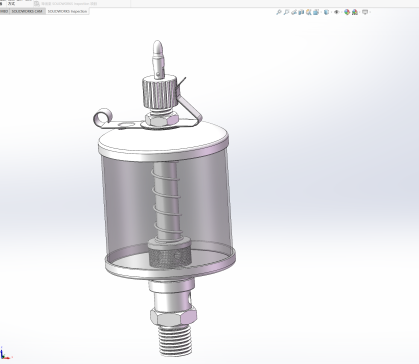Click the grayed SOLIDWORKS Inspection ribbon button
The height and width of the screenshot is (364, 419).
(65, 4)
